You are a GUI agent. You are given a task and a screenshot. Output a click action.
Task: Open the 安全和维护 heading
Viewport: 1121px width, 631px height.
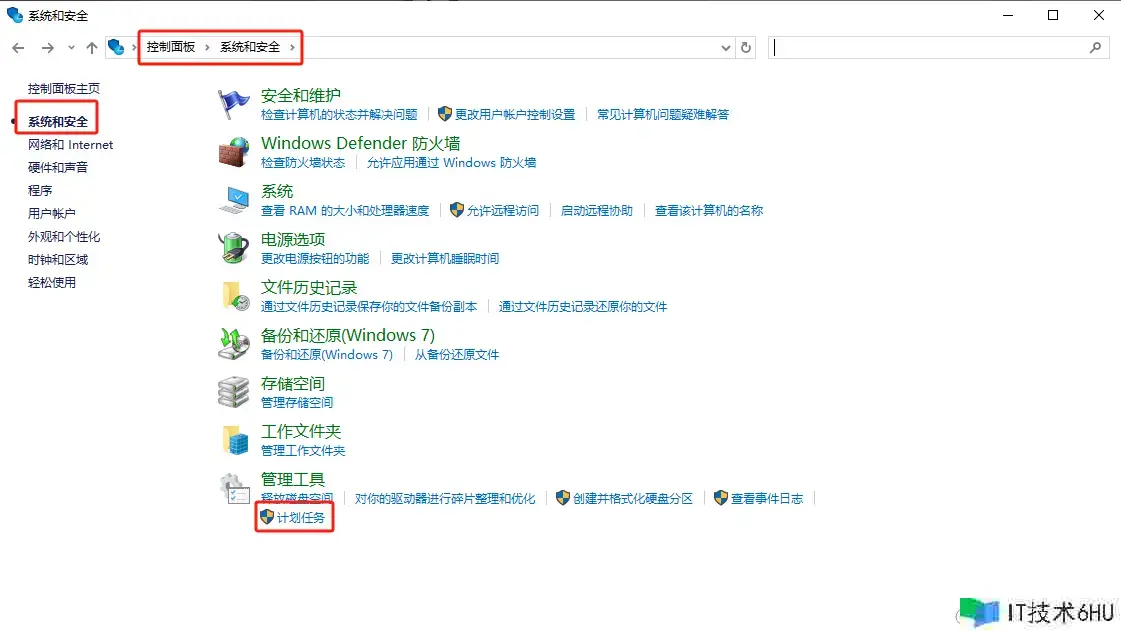300,95
